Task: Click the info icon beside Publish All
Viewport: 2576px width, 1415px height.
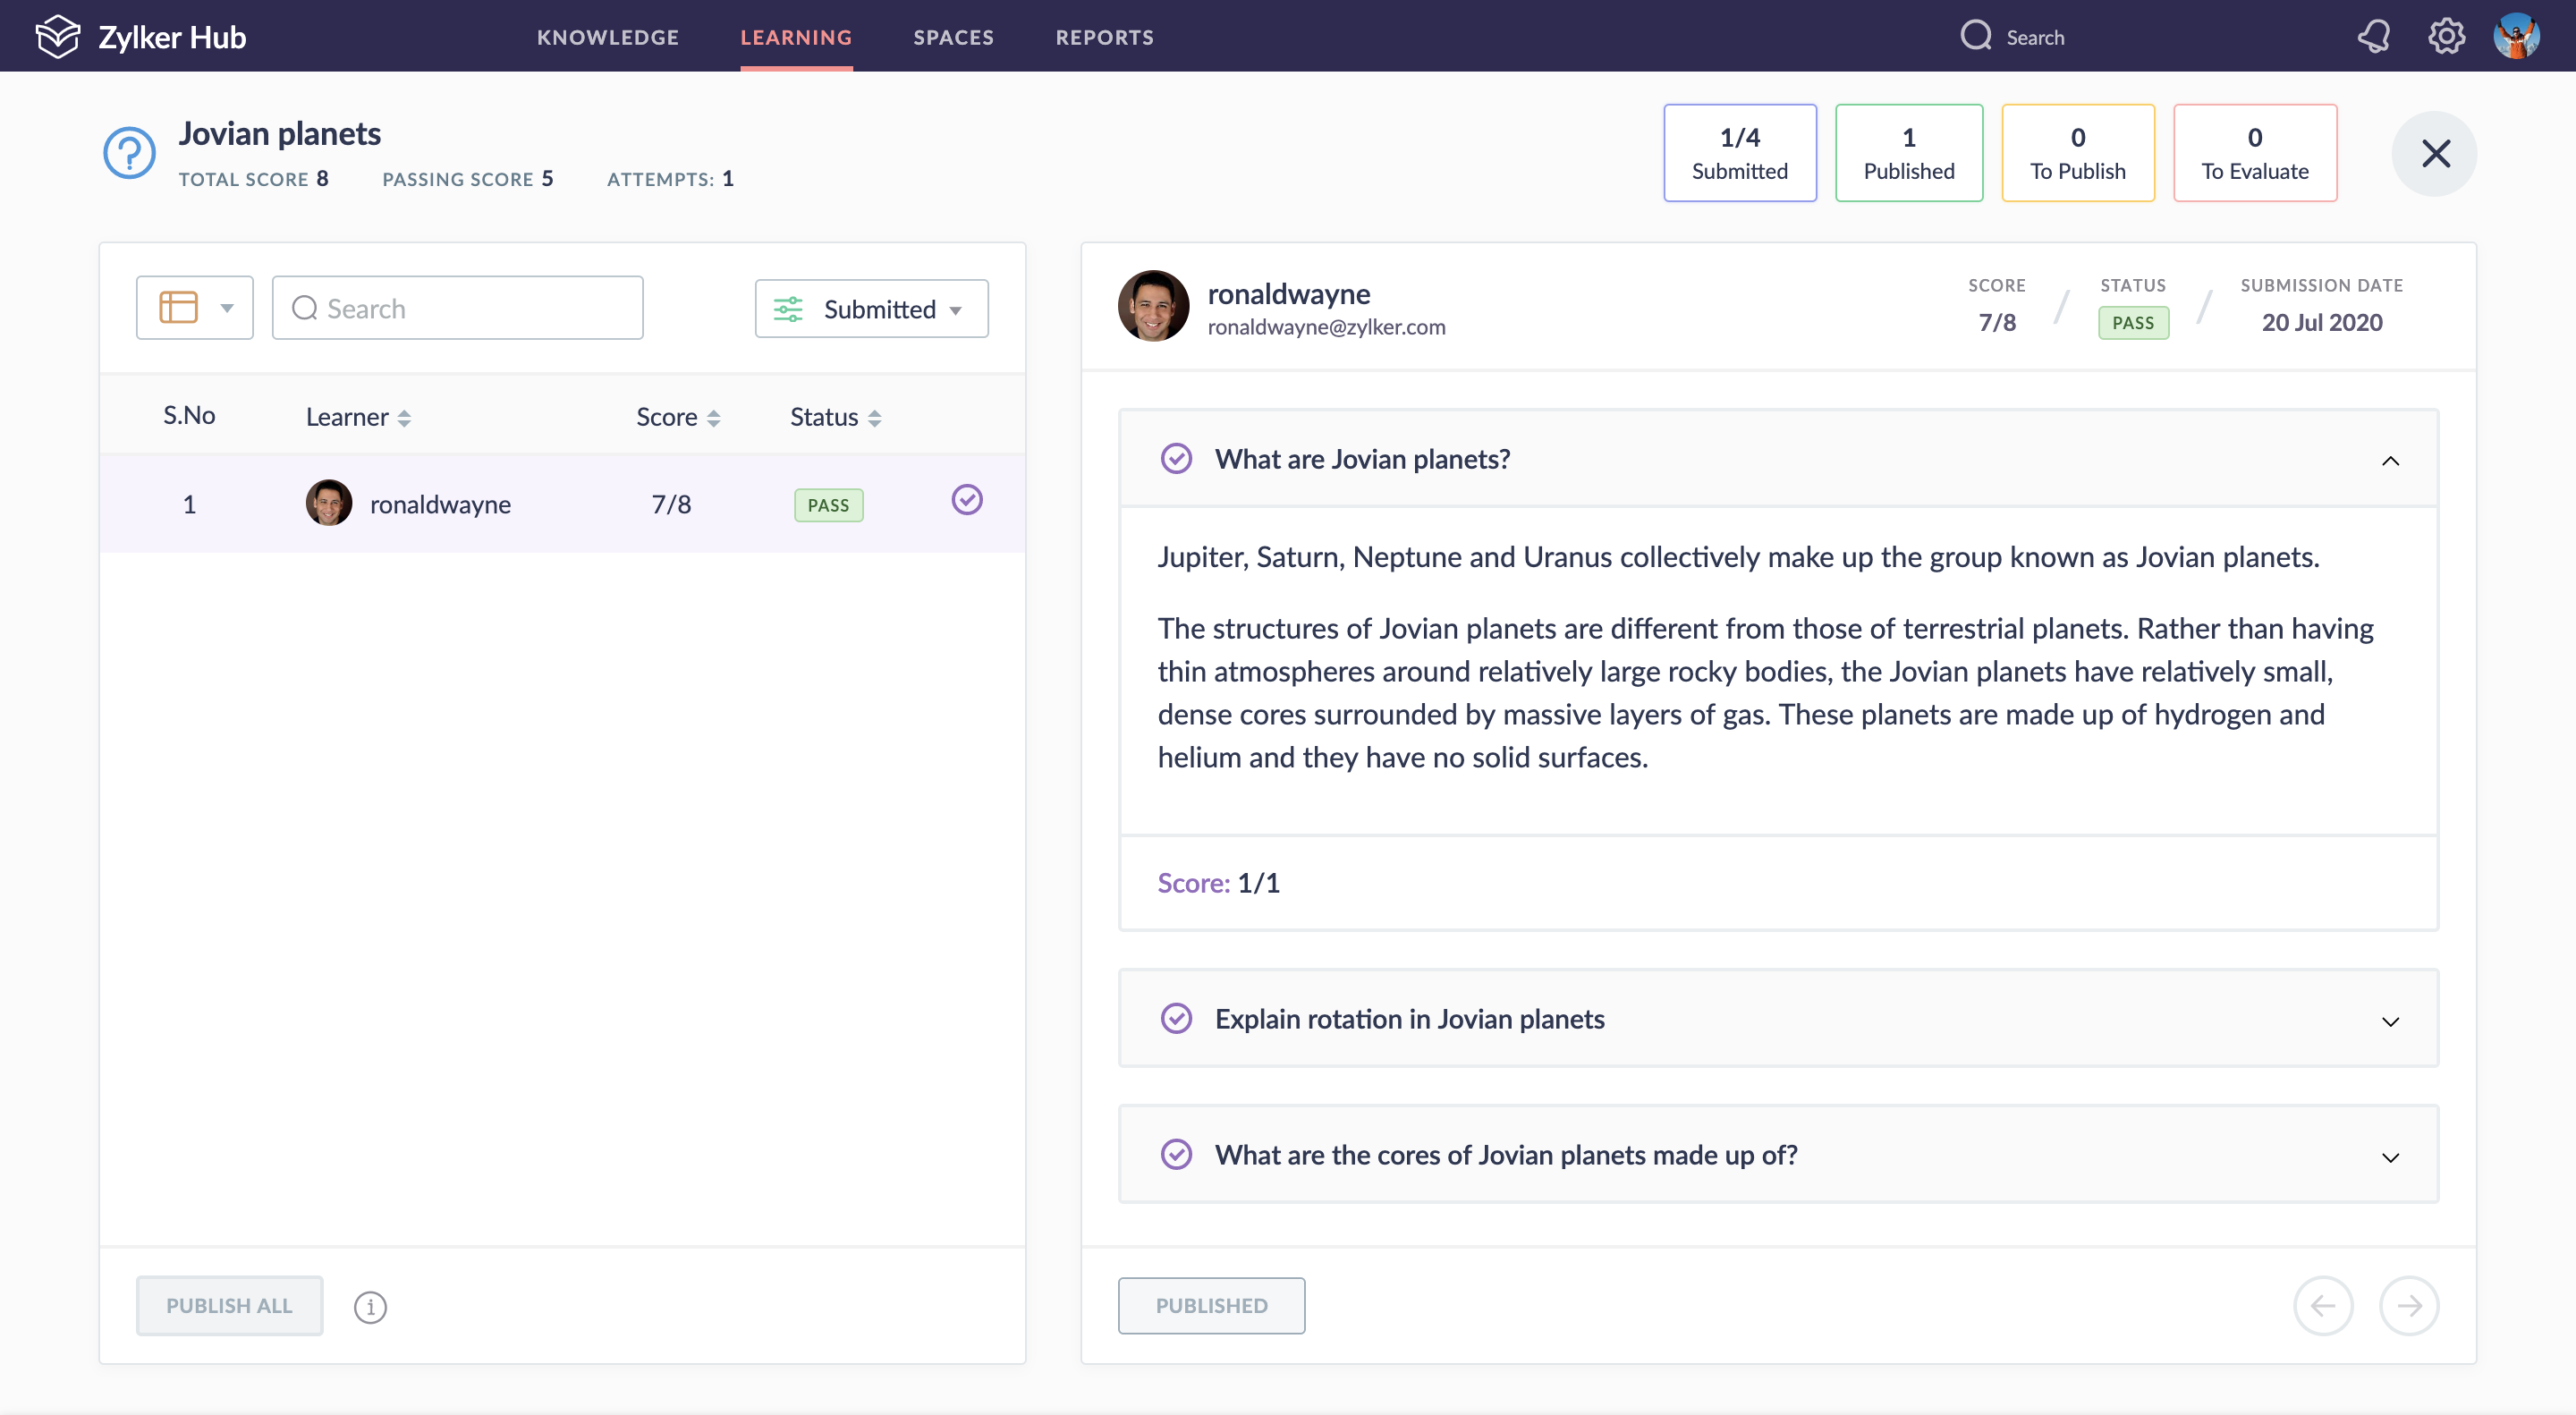Action: coord(370,1306)
